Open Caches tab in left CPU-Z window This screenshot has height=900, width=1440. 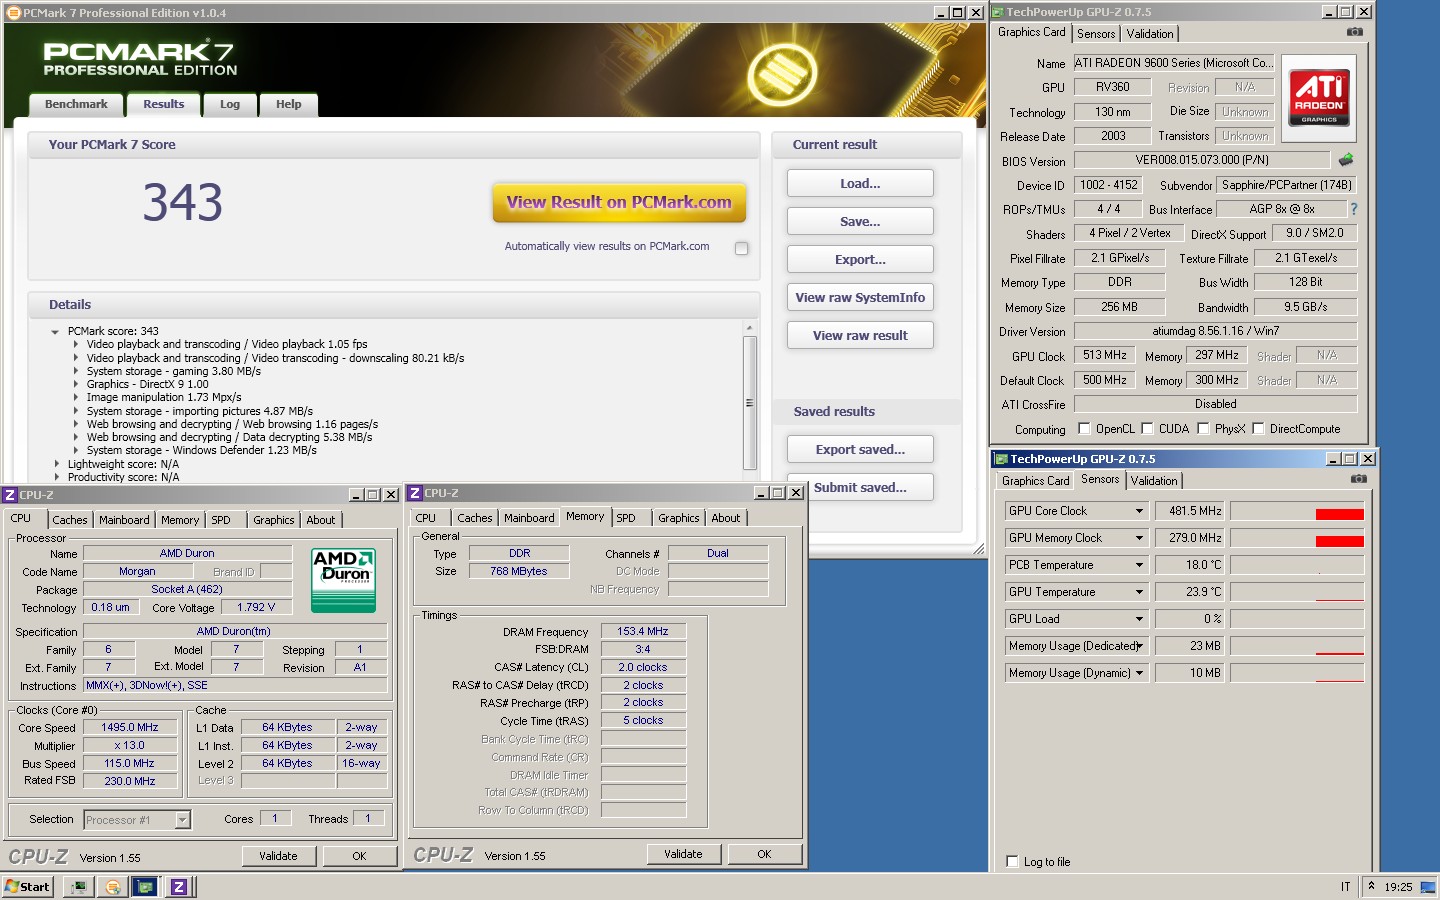pos(70,520)
